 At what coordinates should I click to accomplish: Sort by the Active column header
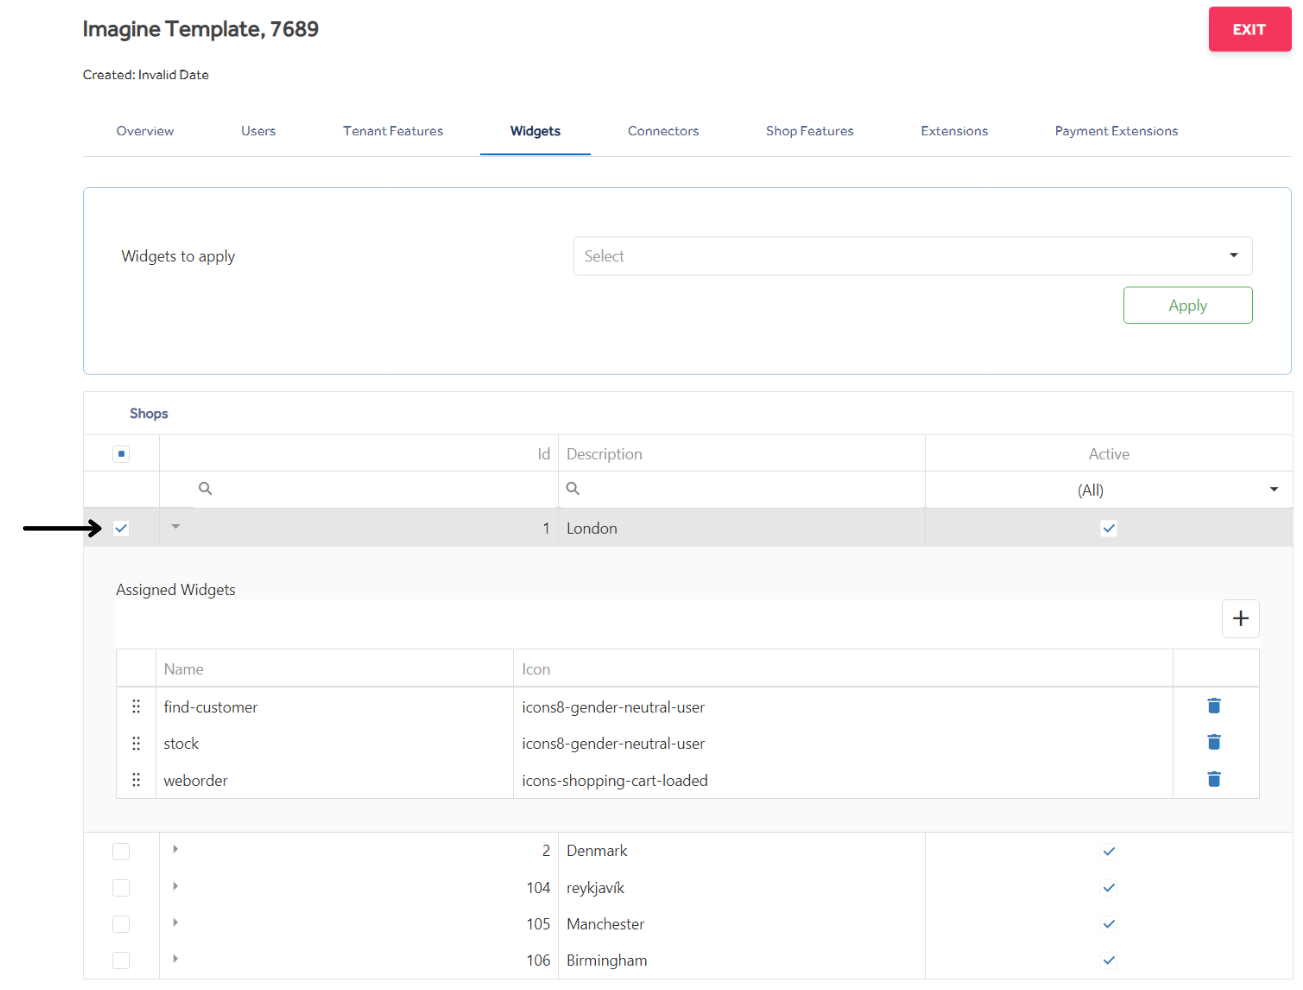click(x=1109, y=454)
